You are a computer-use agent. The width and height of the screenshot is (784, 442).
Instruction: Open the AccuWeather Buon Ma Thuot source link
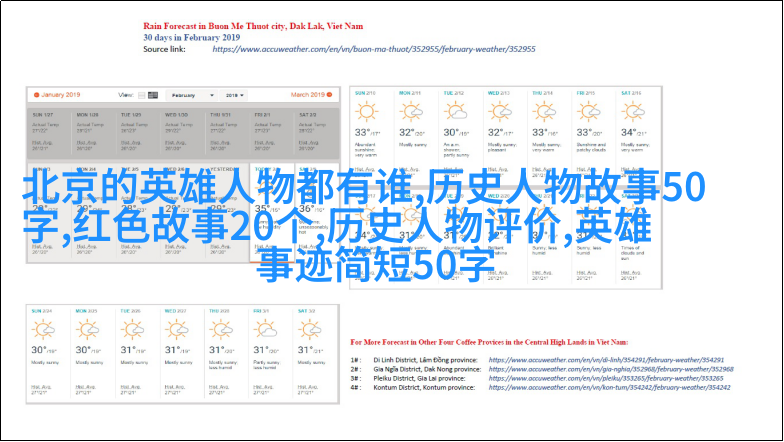click(x=374, y=49)
